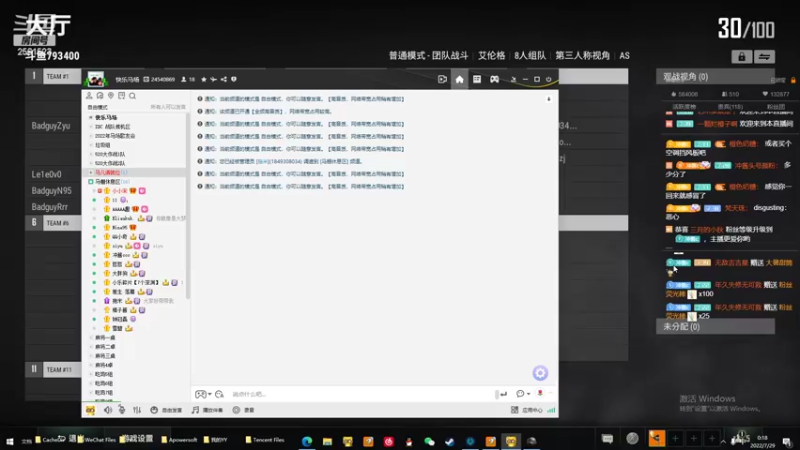Expand the 麻将4桌 channel
Viewport: 800px width, 450px height.
click(91, 365)
